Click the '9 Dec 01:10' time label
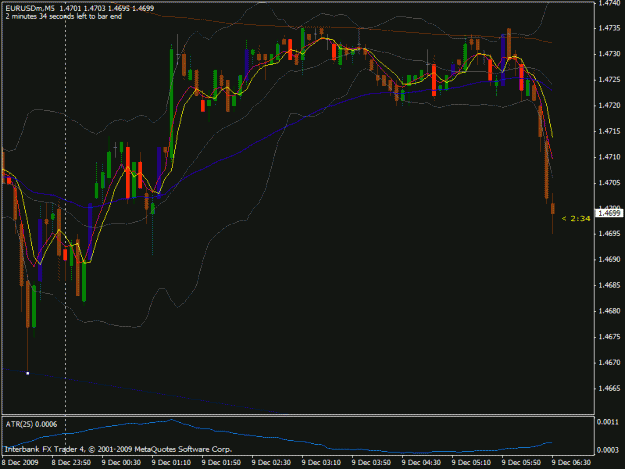The image size is (625, 469). coord(171,463)
